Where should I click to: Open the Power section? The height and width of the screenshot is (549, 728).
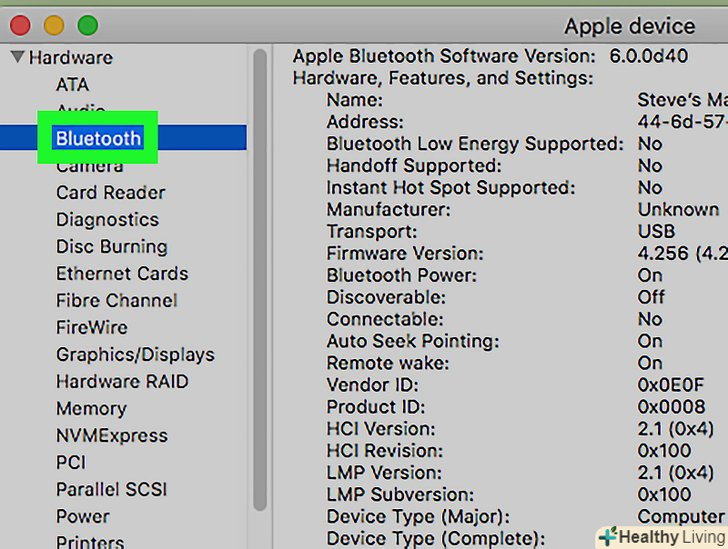(x=83, y=516)
